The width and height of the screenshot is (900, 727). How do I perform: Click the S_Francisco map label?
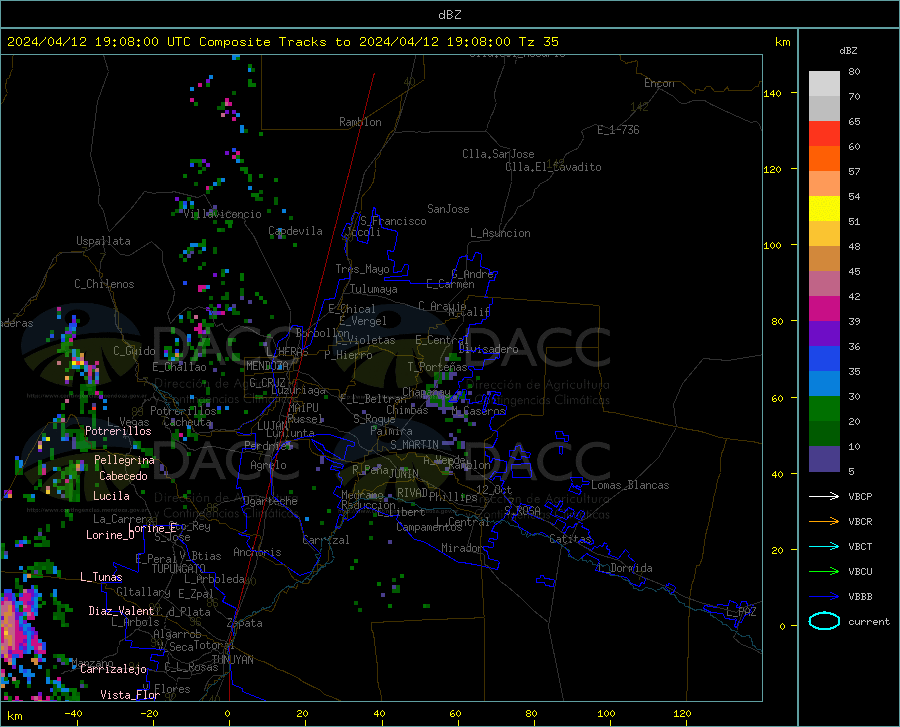click(x=393, y=221)
